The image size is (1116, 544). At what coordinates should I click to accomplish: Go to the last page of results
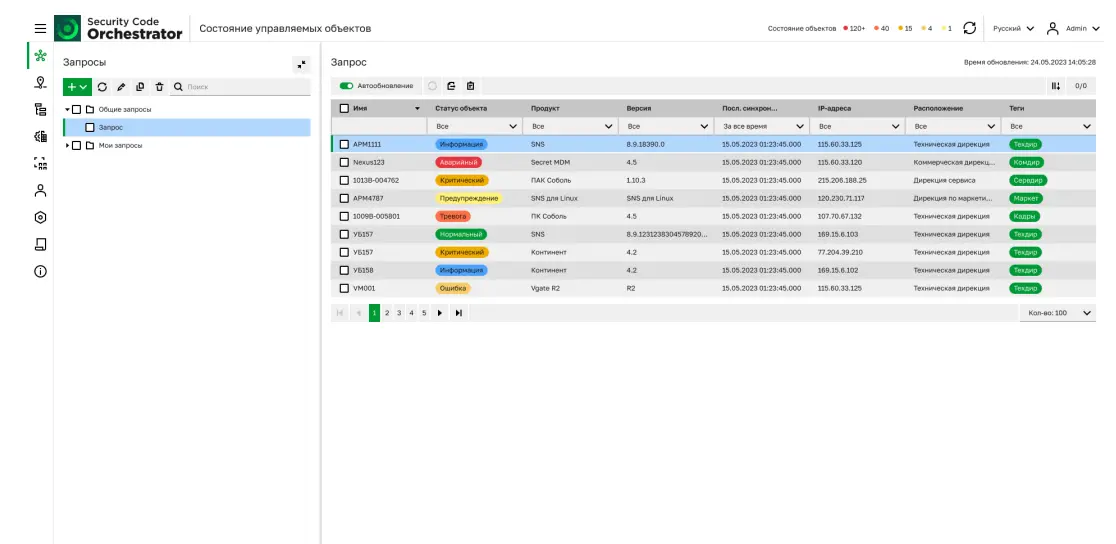pyautogui.click(x=458, y=313)
